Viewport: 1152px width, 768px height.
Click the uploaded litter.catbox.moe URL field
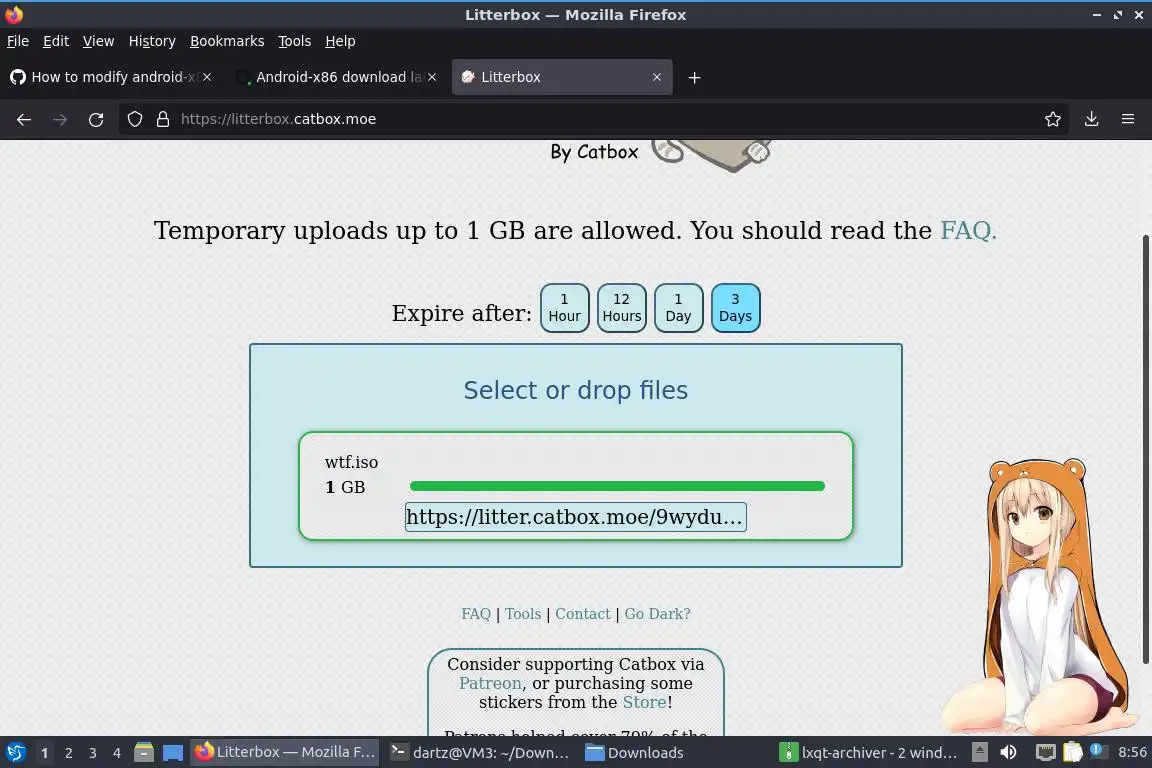tap(575, 517)
